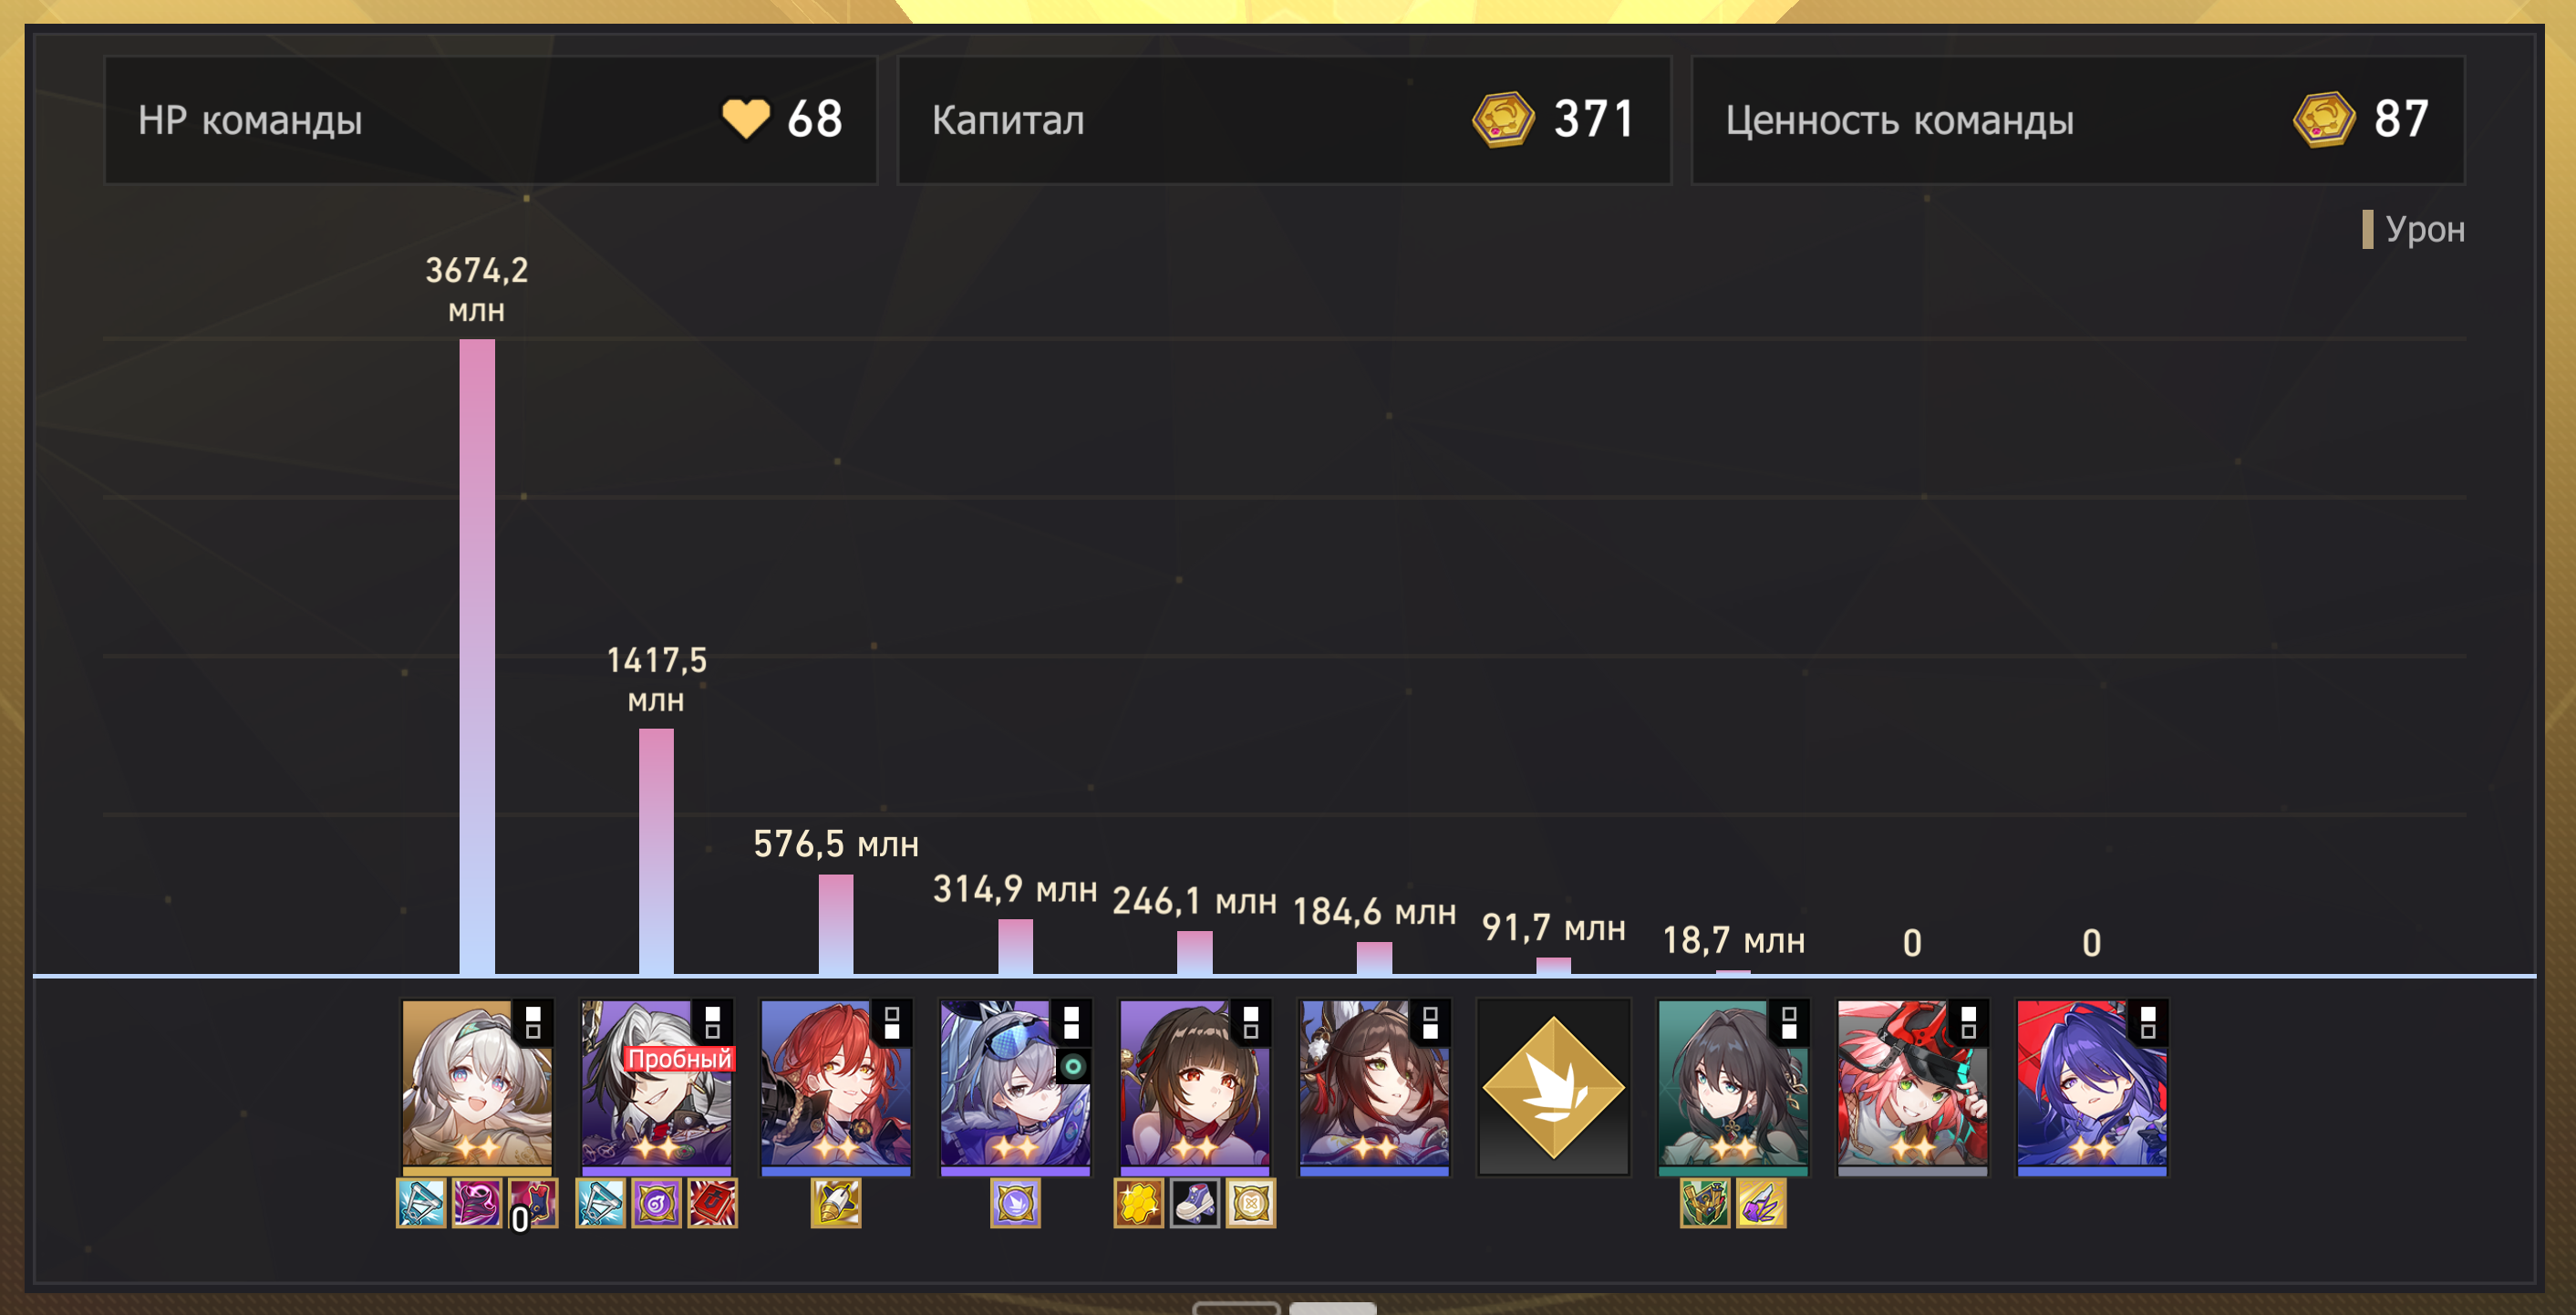Click the pink-haired character with red goggles
Screen dimensions: 2576x1315
1913,1087
